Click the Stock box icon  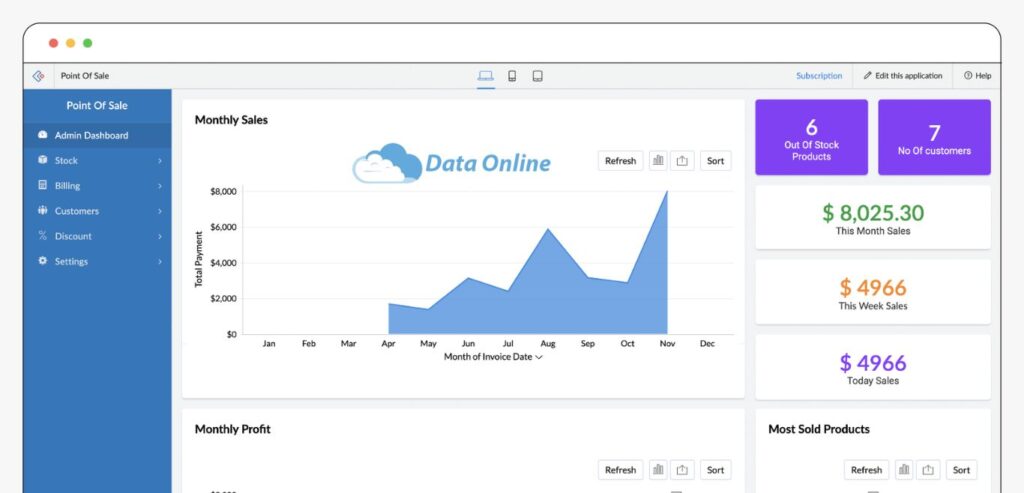pos(42,160)
